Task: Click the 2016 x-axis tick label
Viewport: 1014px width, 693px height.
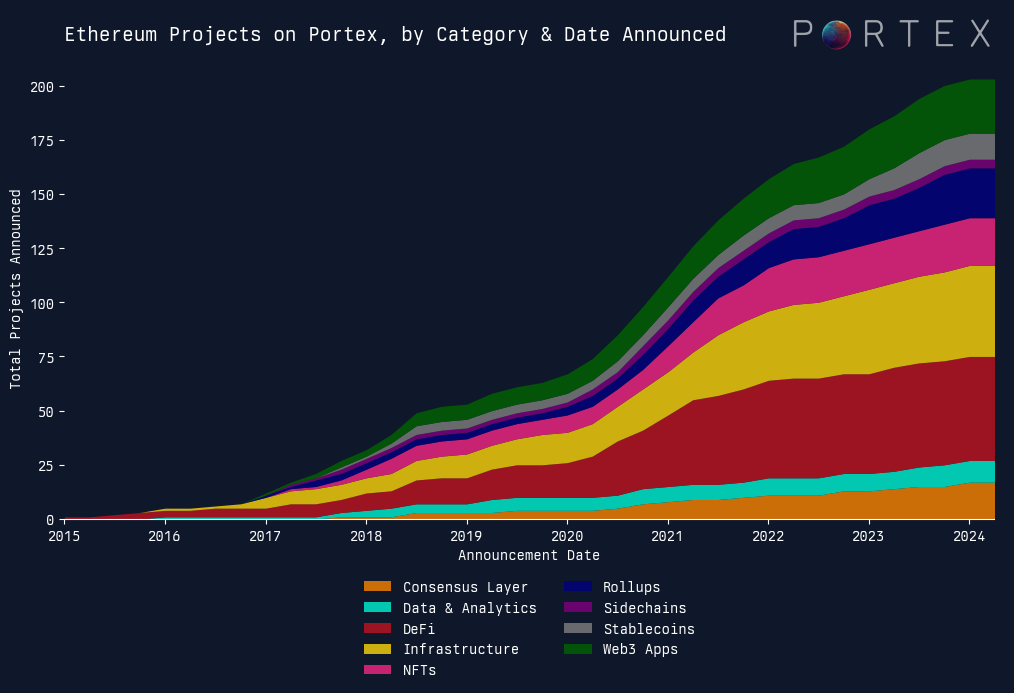Action: click(164, 536)
